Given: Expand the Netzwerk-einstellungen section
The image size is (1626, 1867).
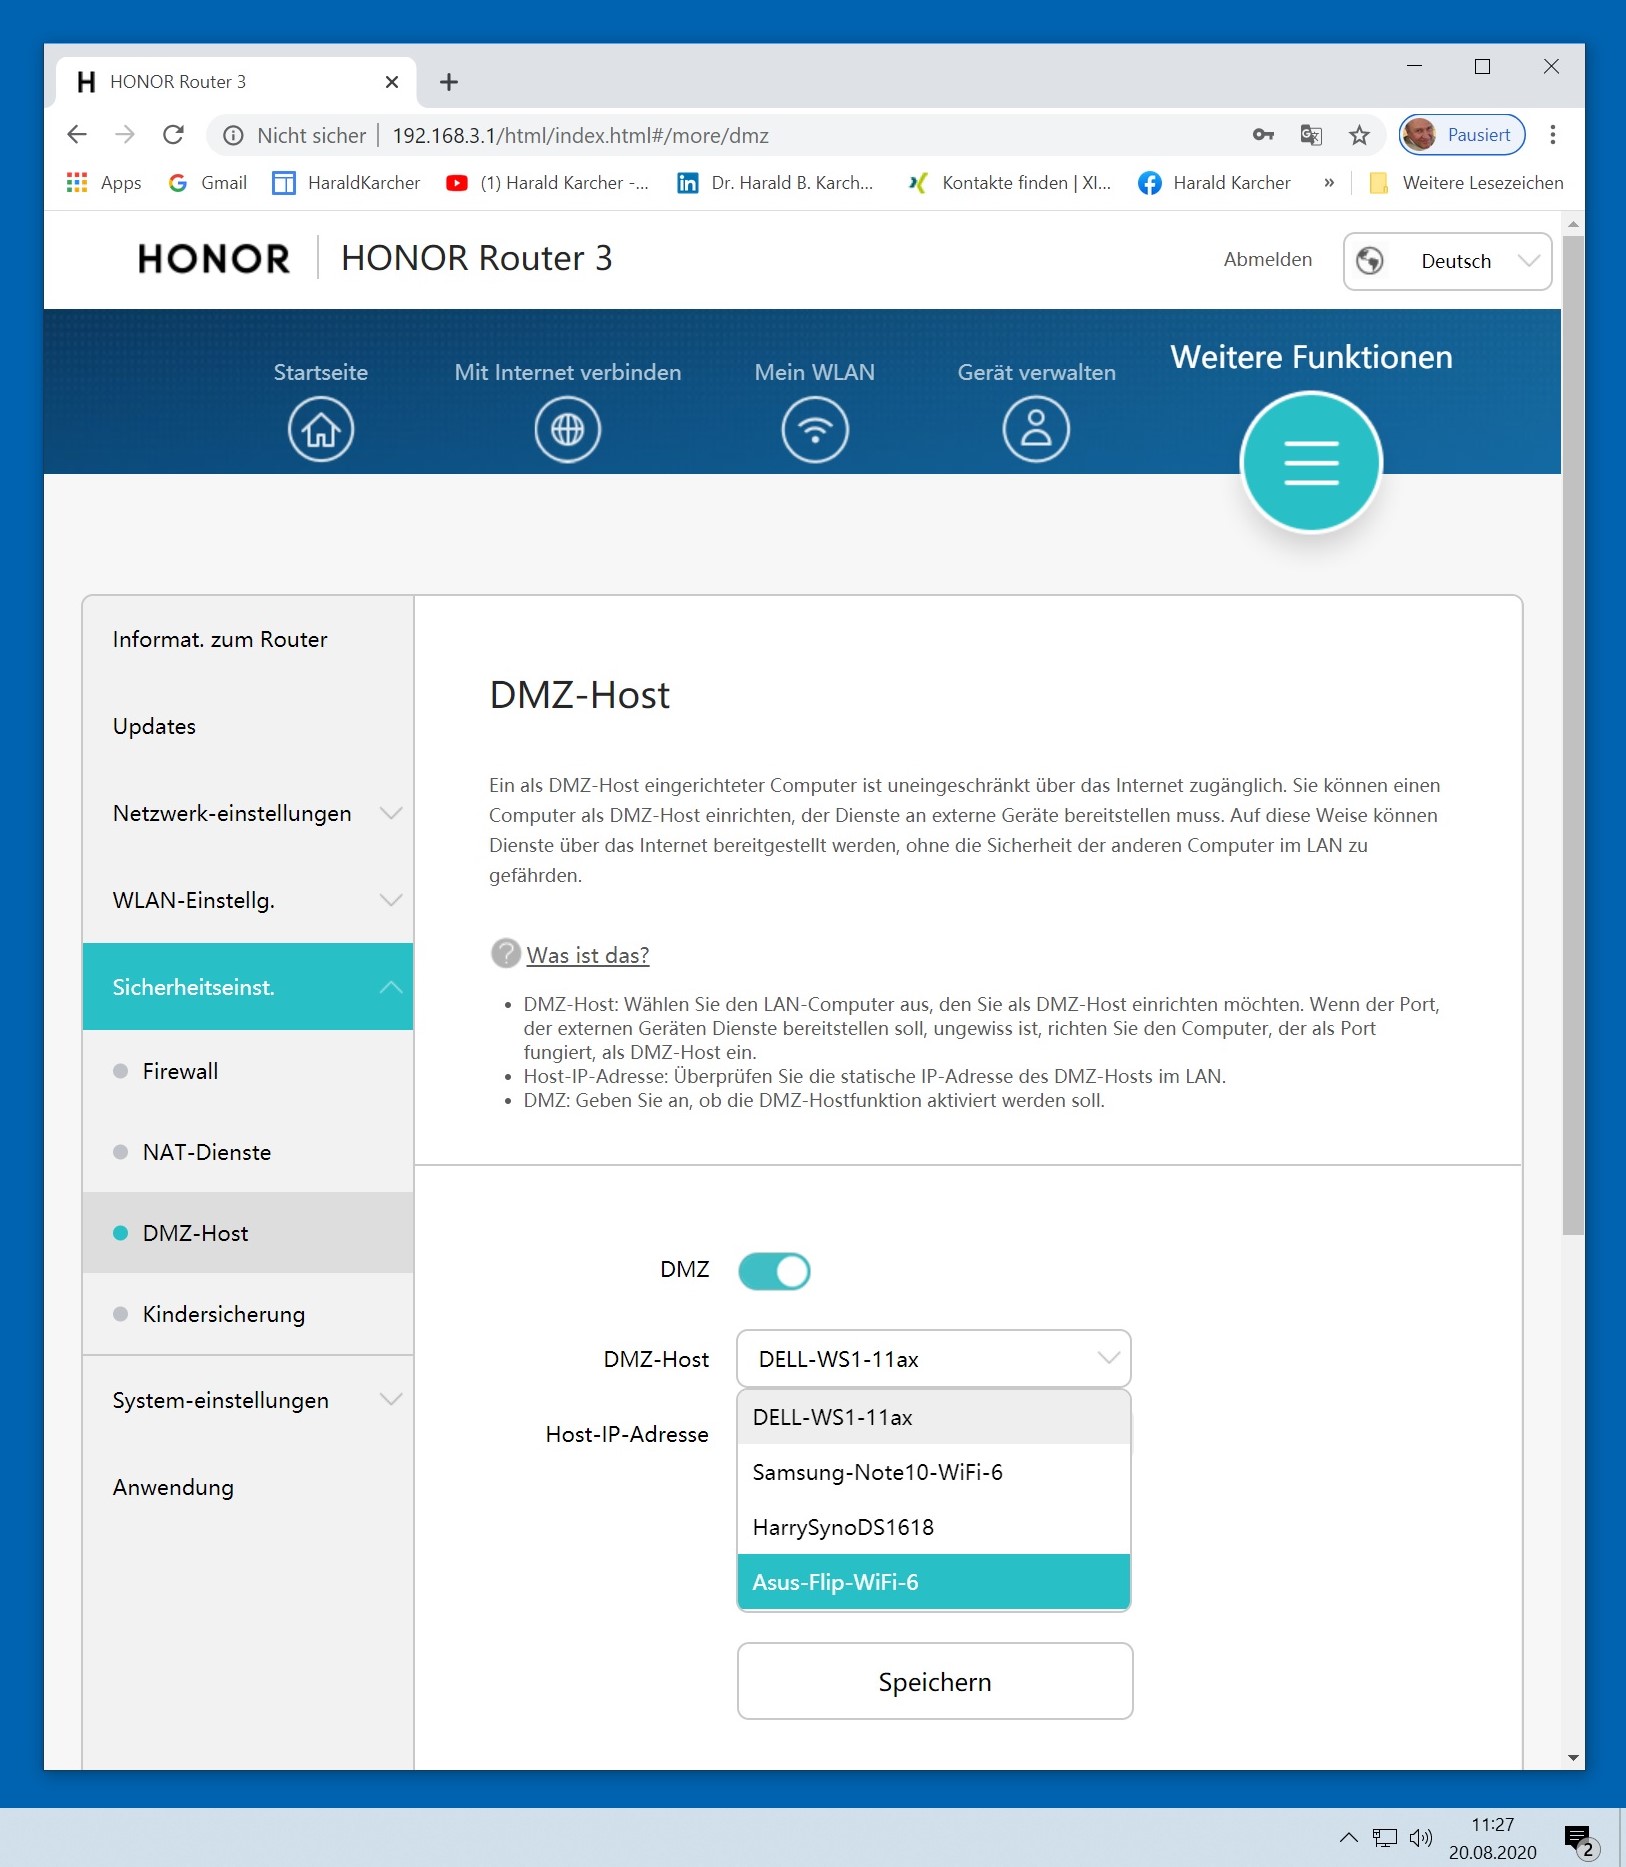Looking at the screenshot, I should (248, 813).
